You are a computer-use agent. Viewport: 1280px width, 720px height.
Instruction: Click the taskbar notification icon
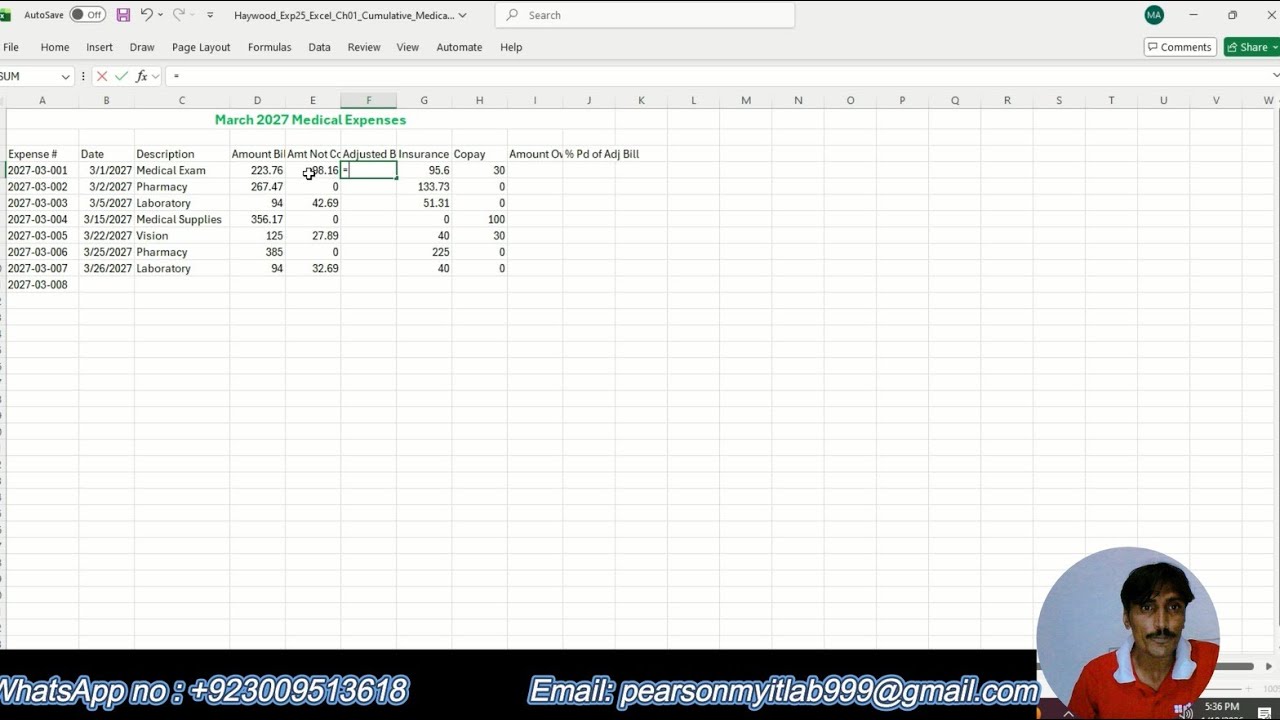(x=1264, y=711)
